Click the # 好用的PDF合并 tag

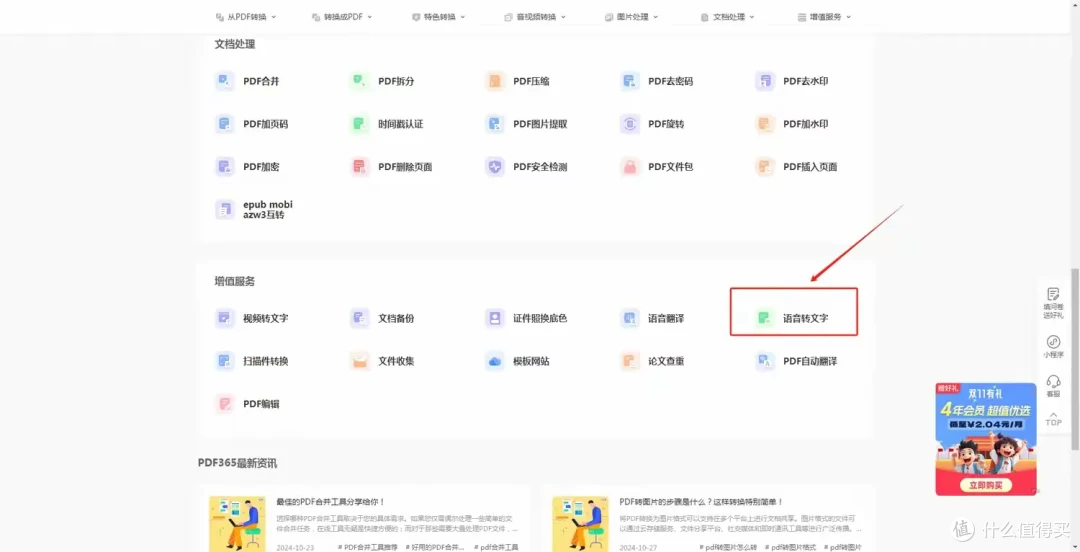pyautogui.click(x=437, y=547)
